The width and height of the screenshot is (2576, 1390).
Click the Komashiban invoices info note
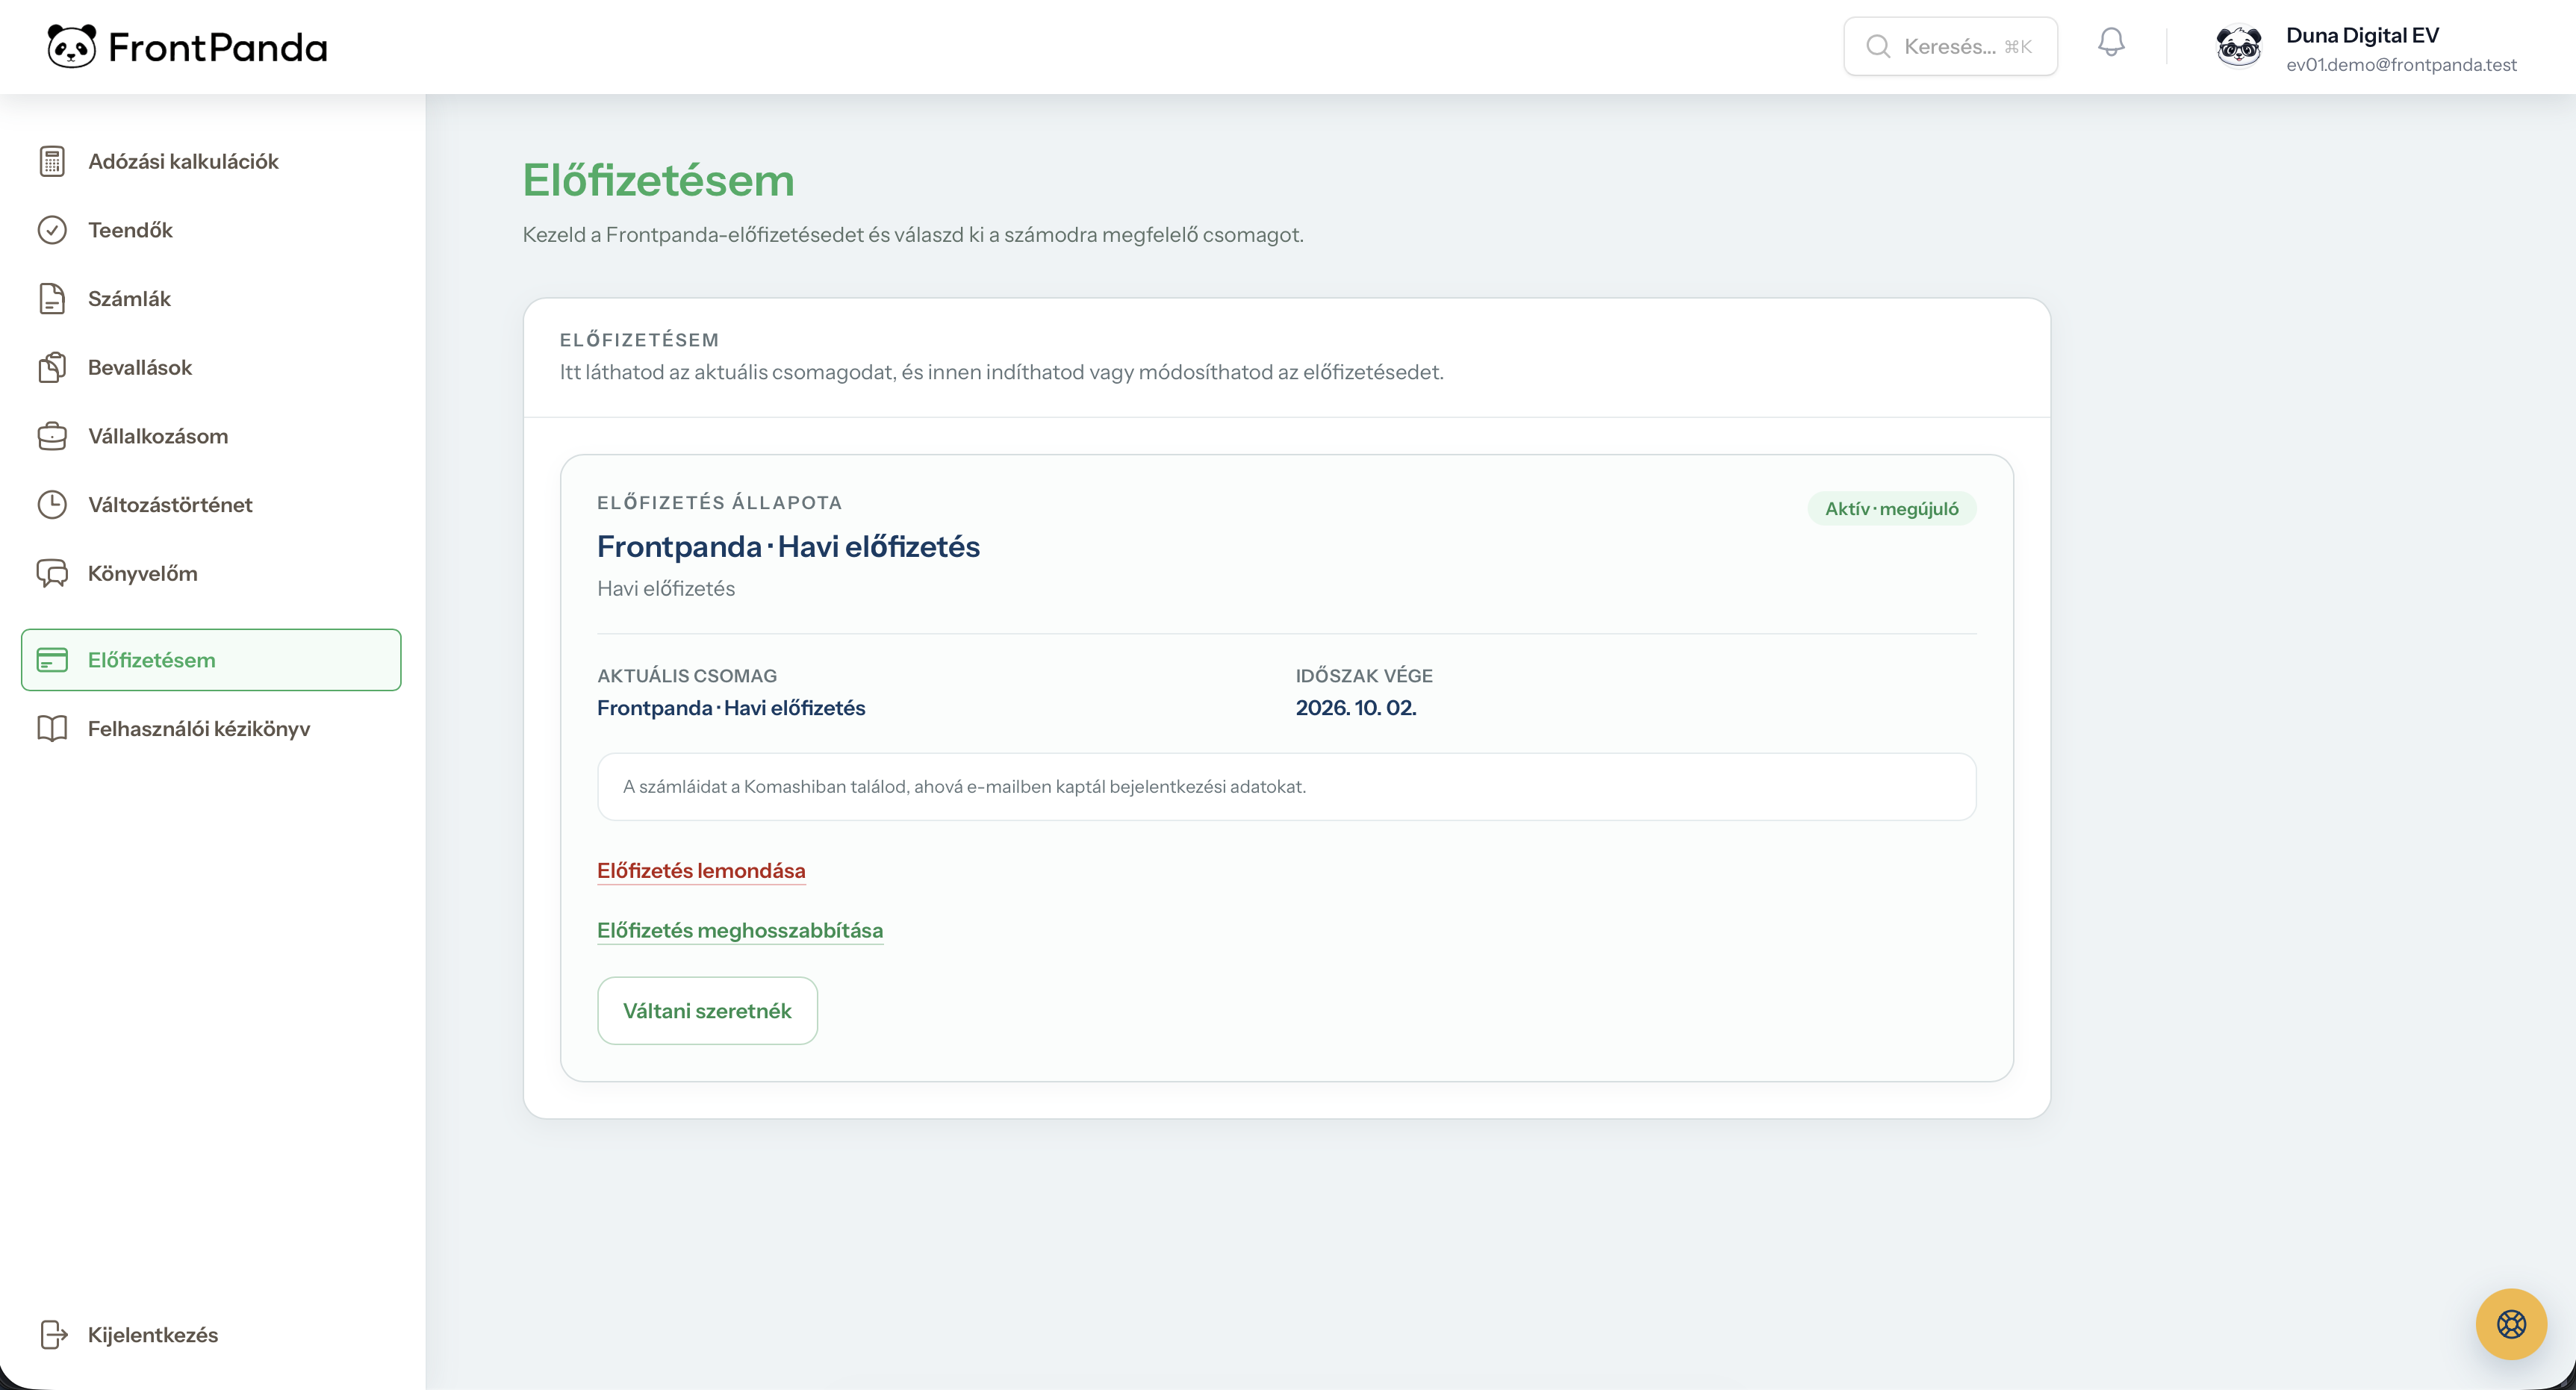[1286, 787]
